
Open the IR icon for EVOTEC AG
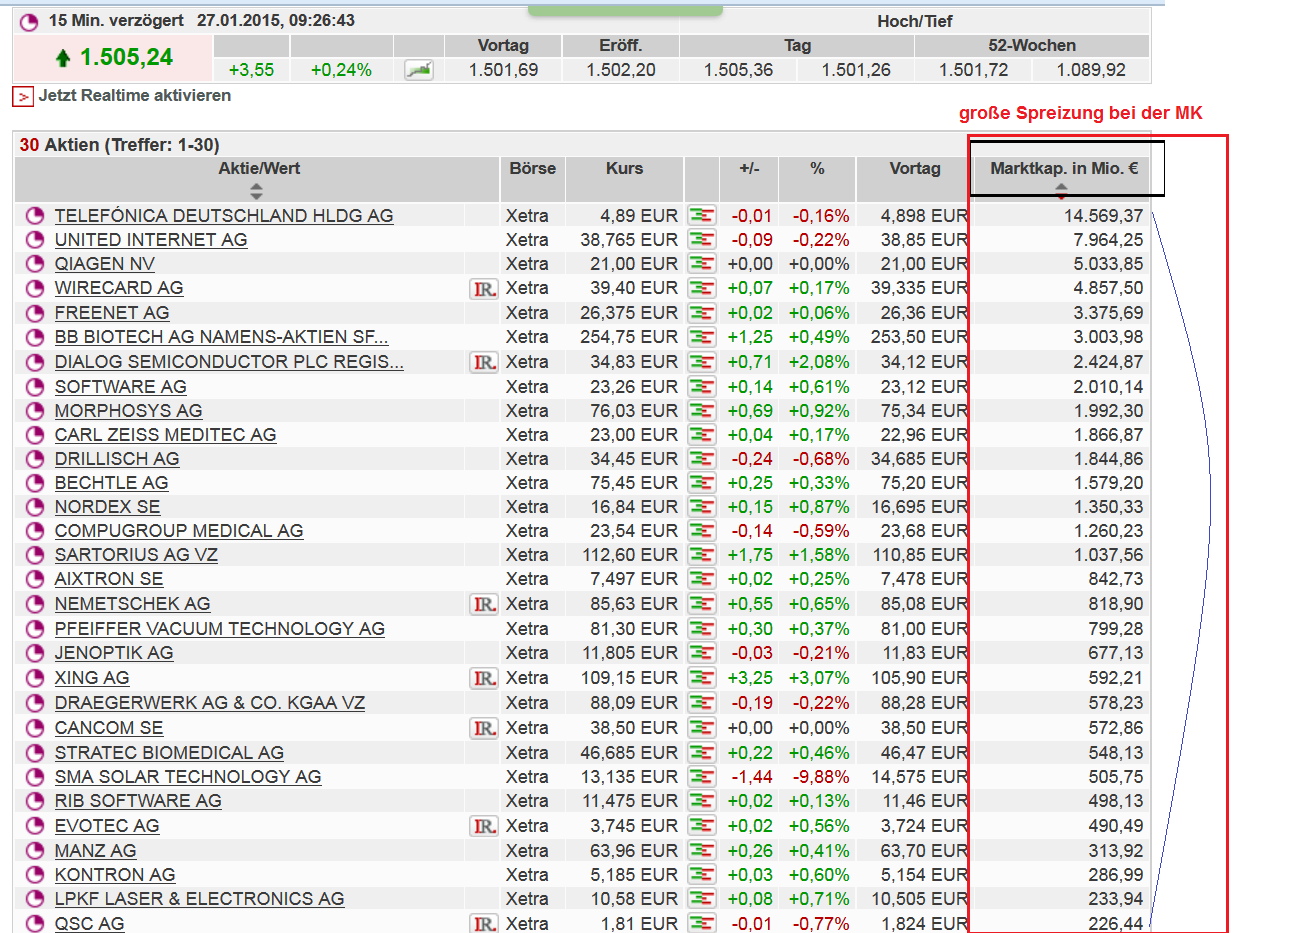(484, 825)
